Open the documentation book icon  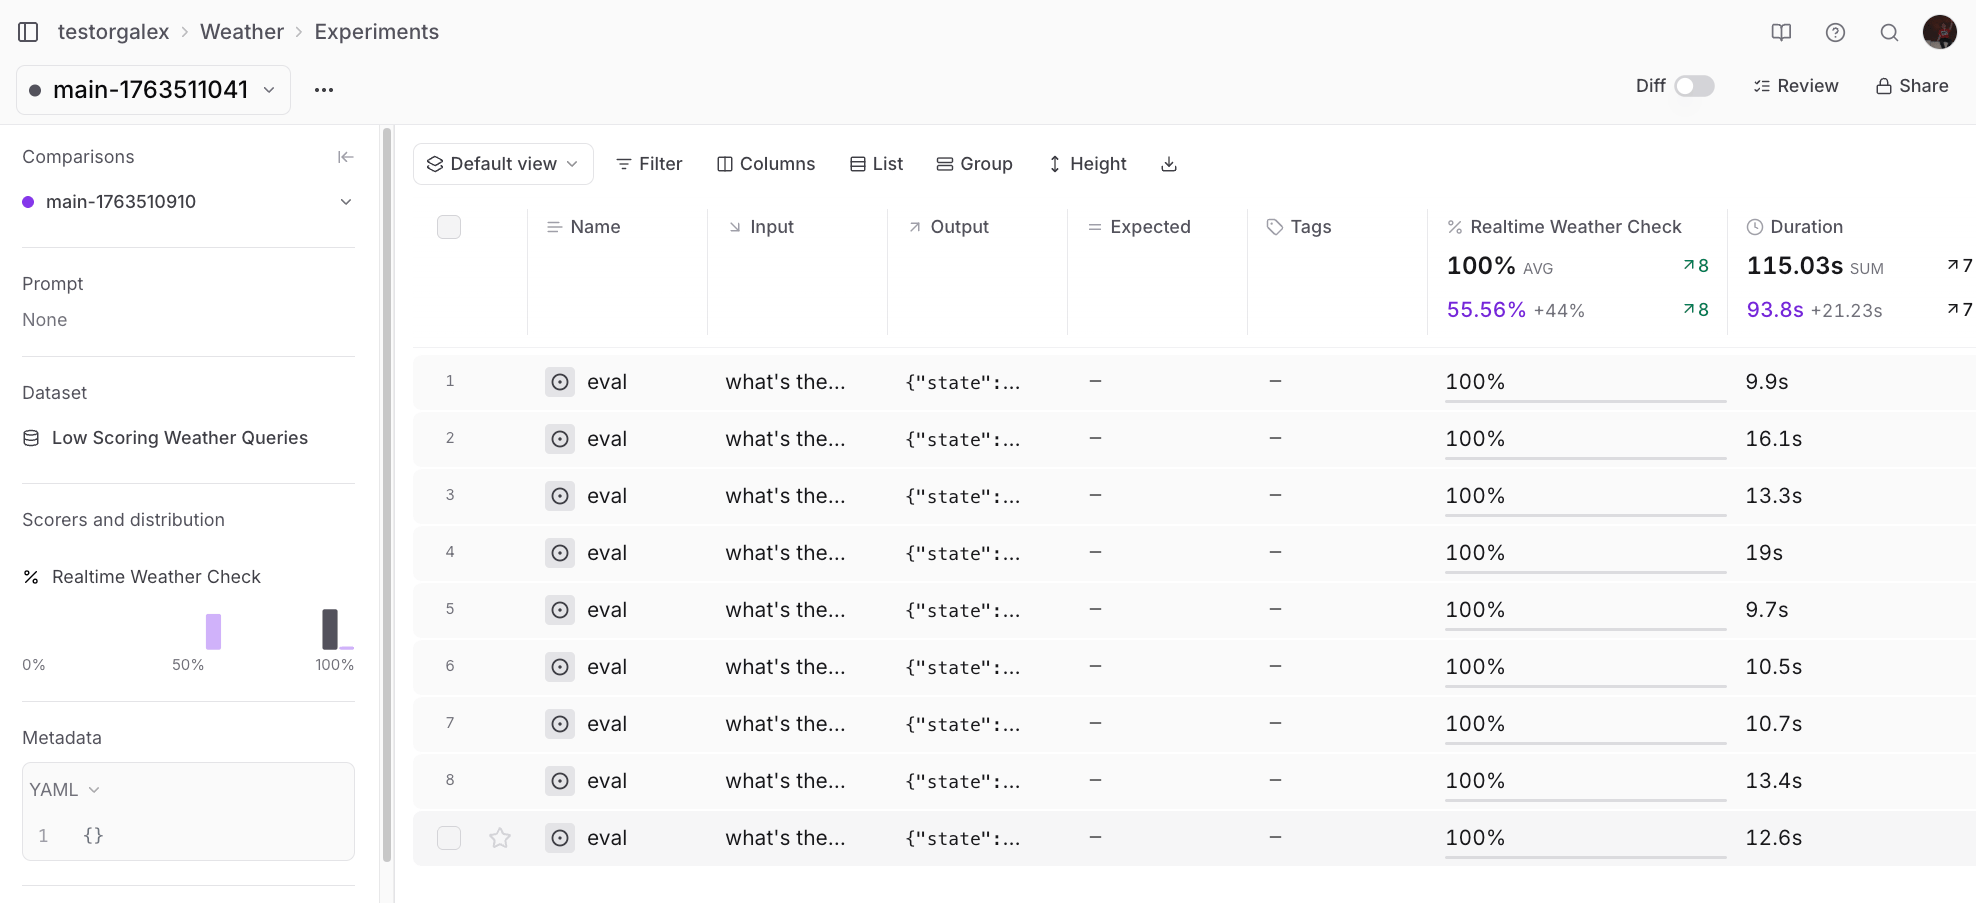1781,32
